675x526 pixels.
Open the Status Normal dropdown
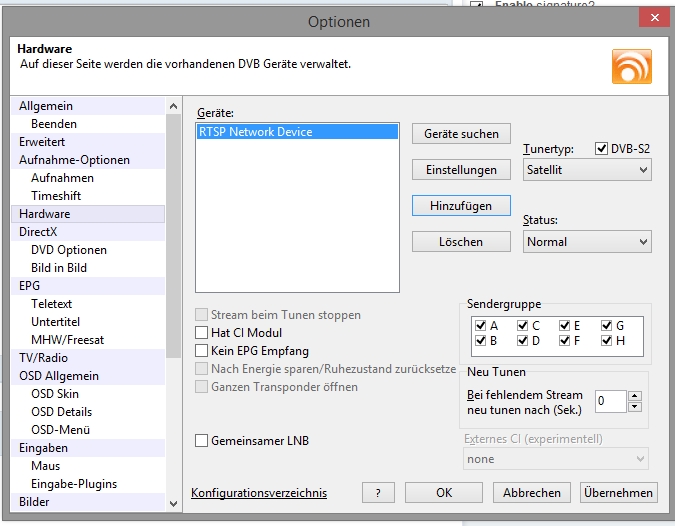587,242
